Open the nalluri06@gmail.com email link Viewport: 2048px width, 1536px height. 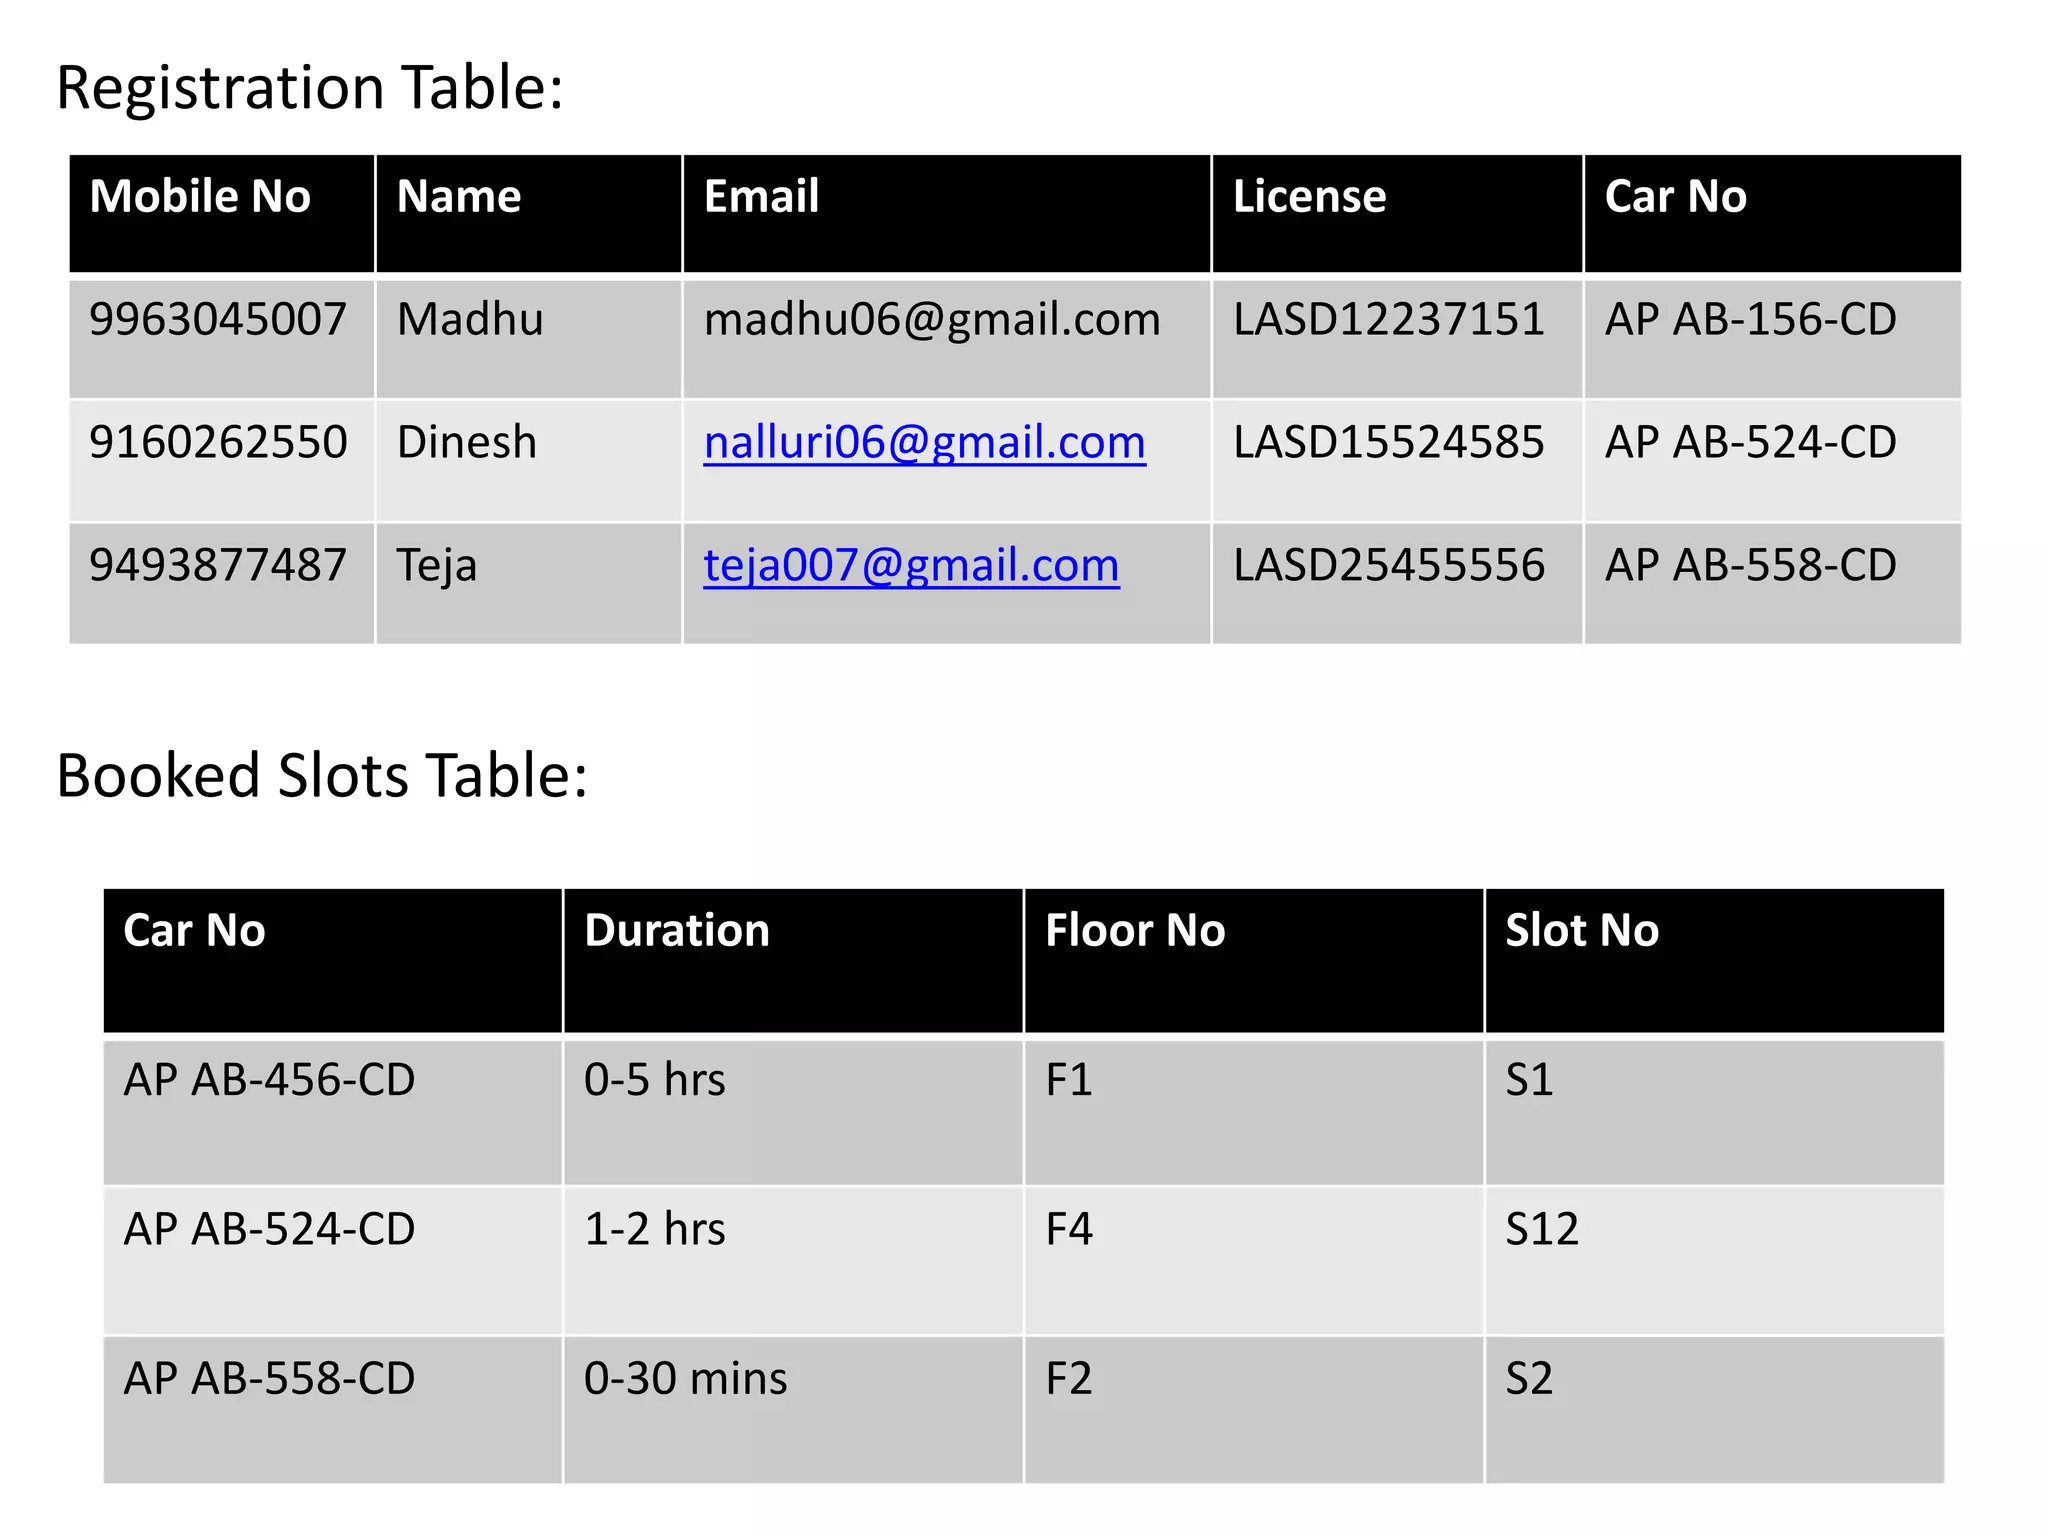coord(924,443)
